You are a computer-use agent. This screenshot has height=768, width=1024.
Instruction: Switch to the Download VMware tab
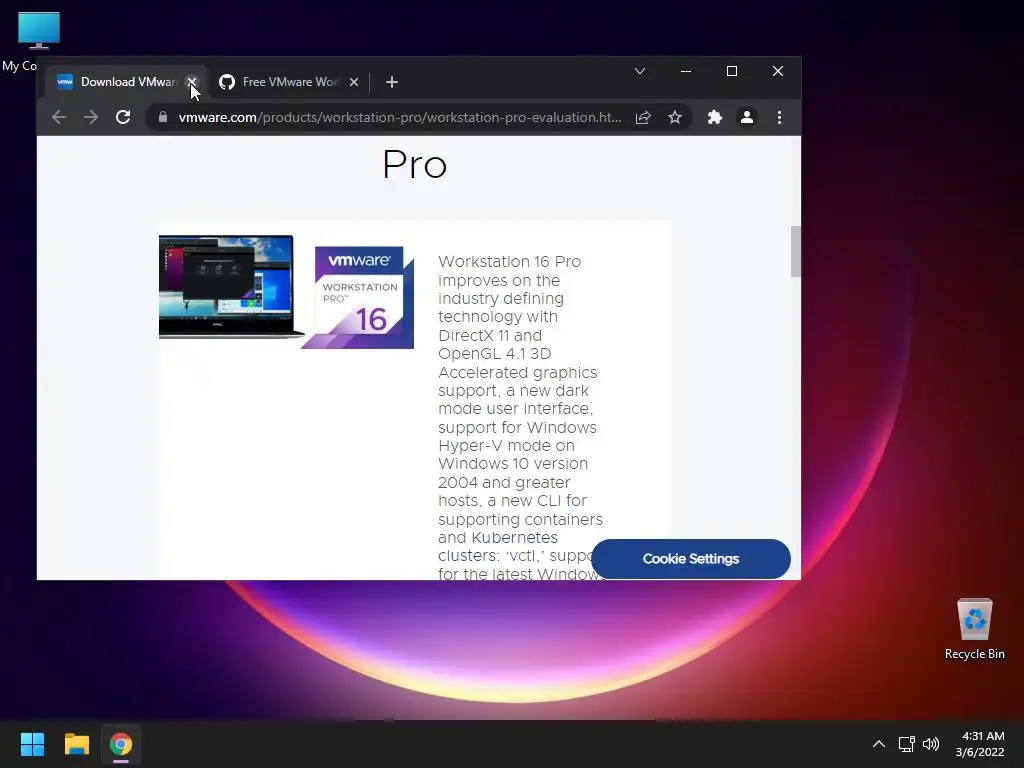tap(127, 82)
